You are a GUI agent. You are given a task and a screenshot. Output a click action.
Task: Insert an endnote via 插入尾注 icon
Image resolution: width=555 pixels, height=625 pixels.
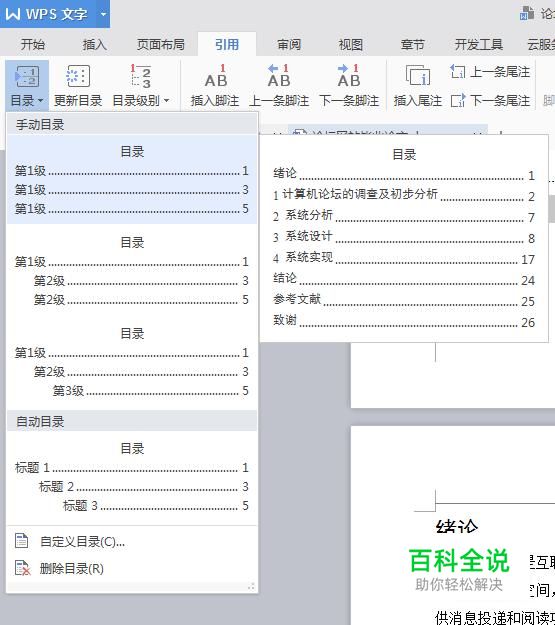418,75
